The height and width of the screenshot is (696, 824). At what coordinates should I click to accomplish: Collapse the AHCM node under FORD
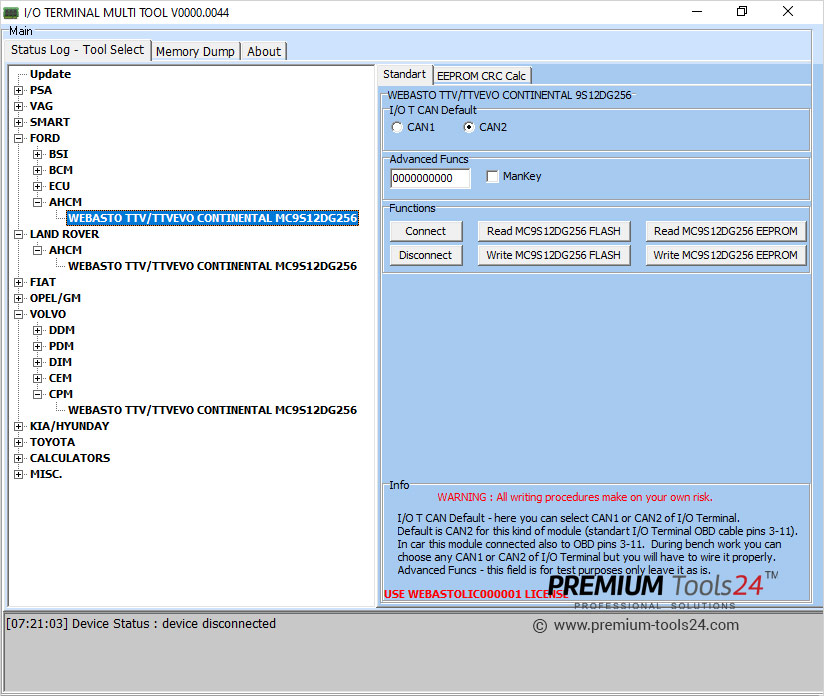tap(37, 202)
